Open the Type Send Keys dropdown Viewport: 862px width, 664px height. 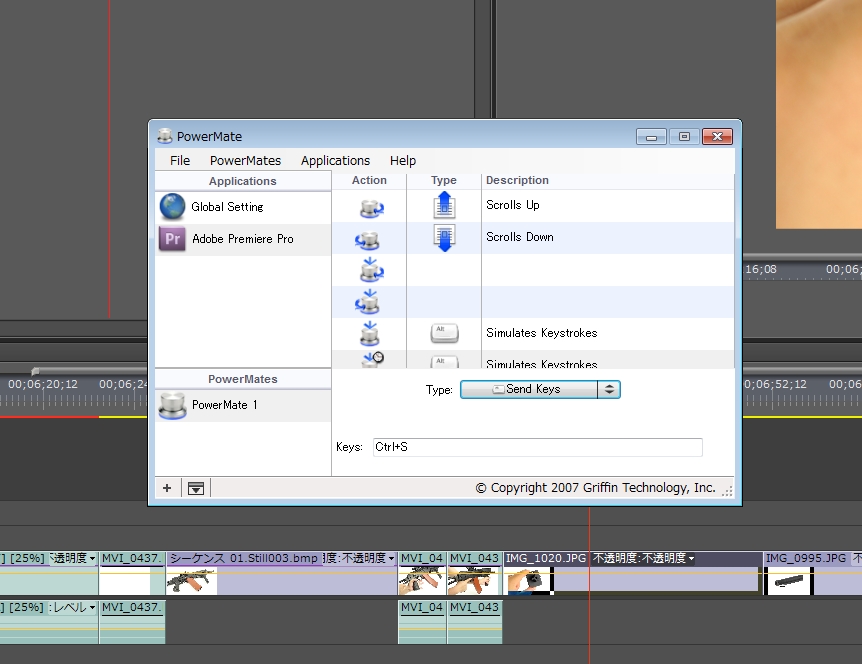click(540, 389)
